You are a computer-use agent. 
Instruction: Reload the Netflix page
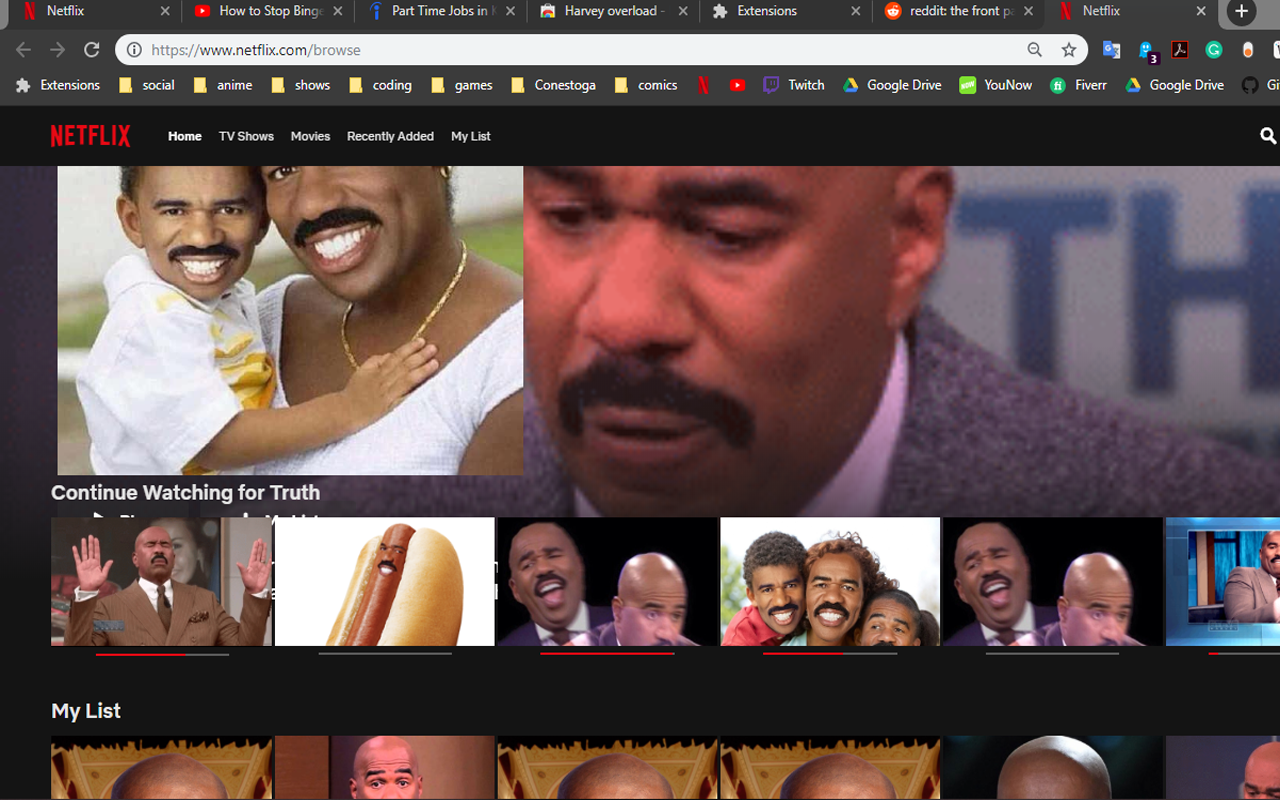point(92,50)
